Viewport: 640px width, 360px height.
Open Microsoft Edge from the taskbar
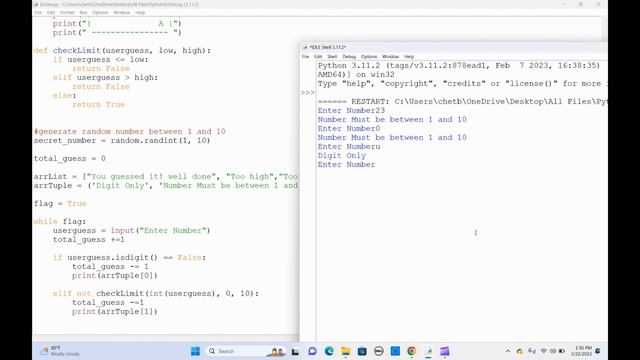(x=329, y=351)
